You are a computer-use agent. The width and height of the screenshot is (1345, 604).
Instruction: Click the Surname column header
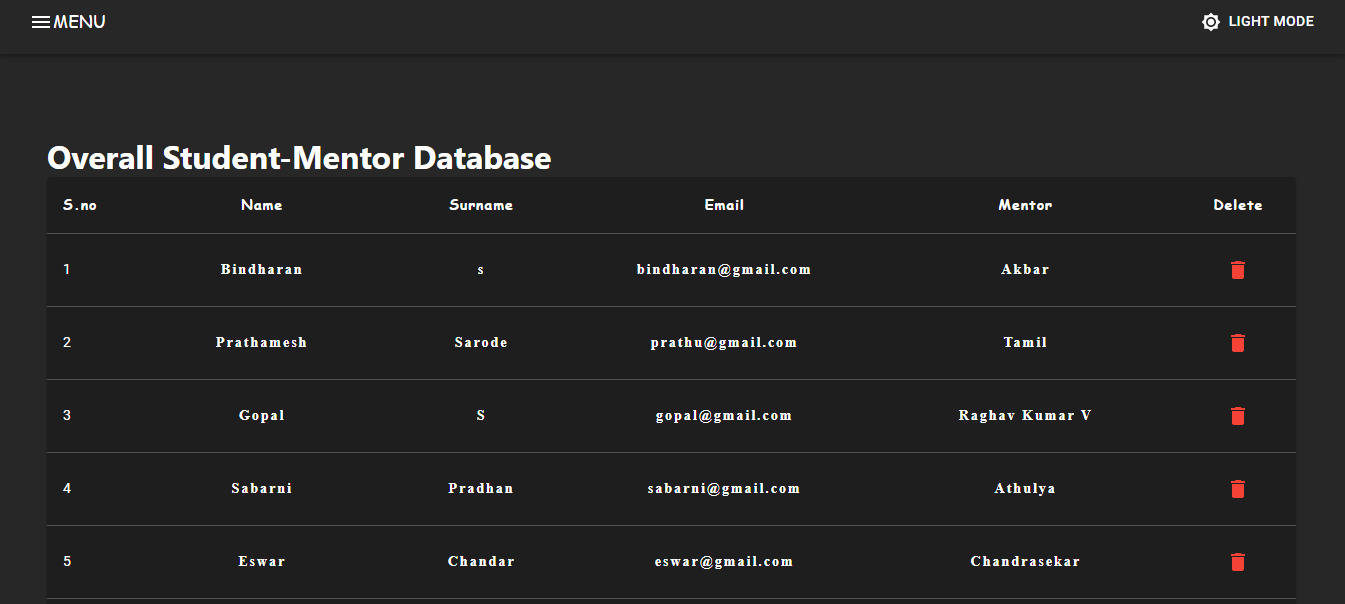pos(481,205)
